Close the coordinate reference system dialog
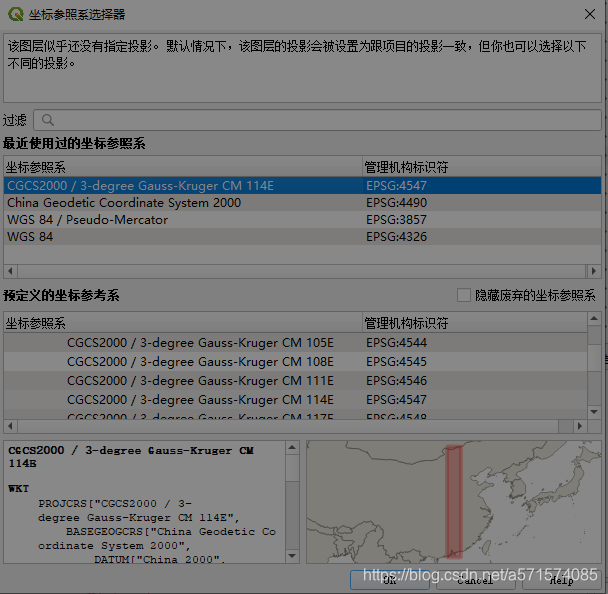This screenshot has height=594, width=608. [x=590, y=14]
